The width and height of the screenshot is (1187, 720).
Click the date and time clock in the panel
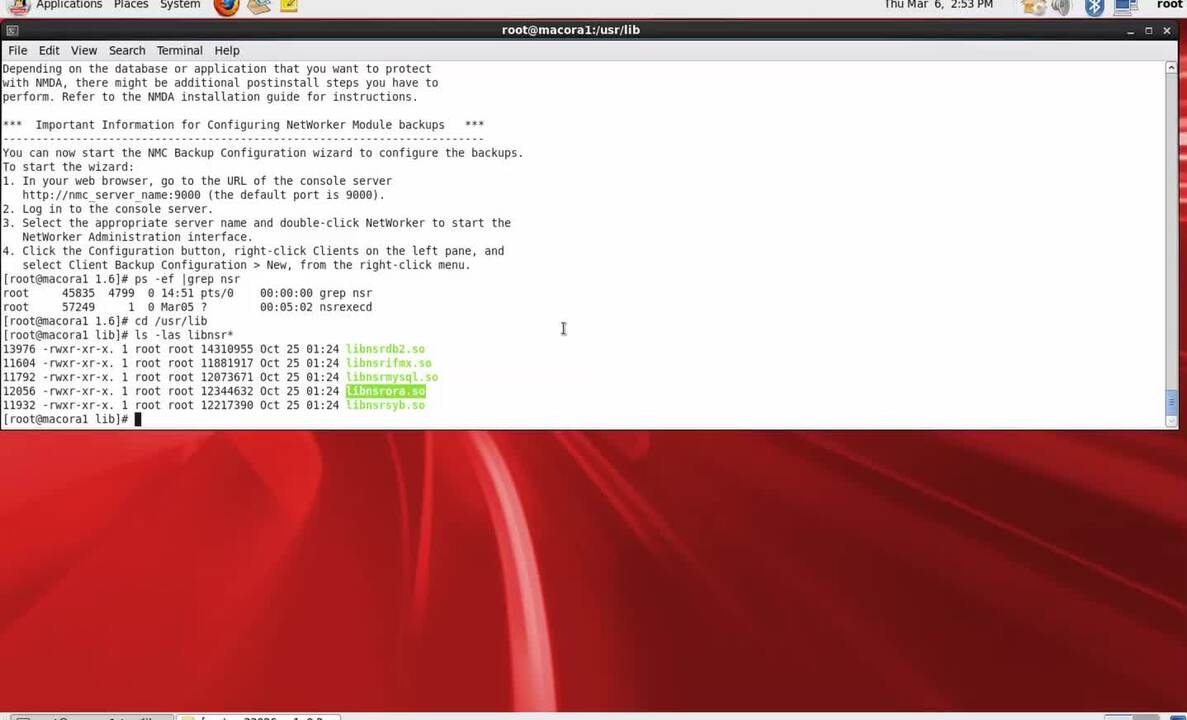[x=938, y=5]
